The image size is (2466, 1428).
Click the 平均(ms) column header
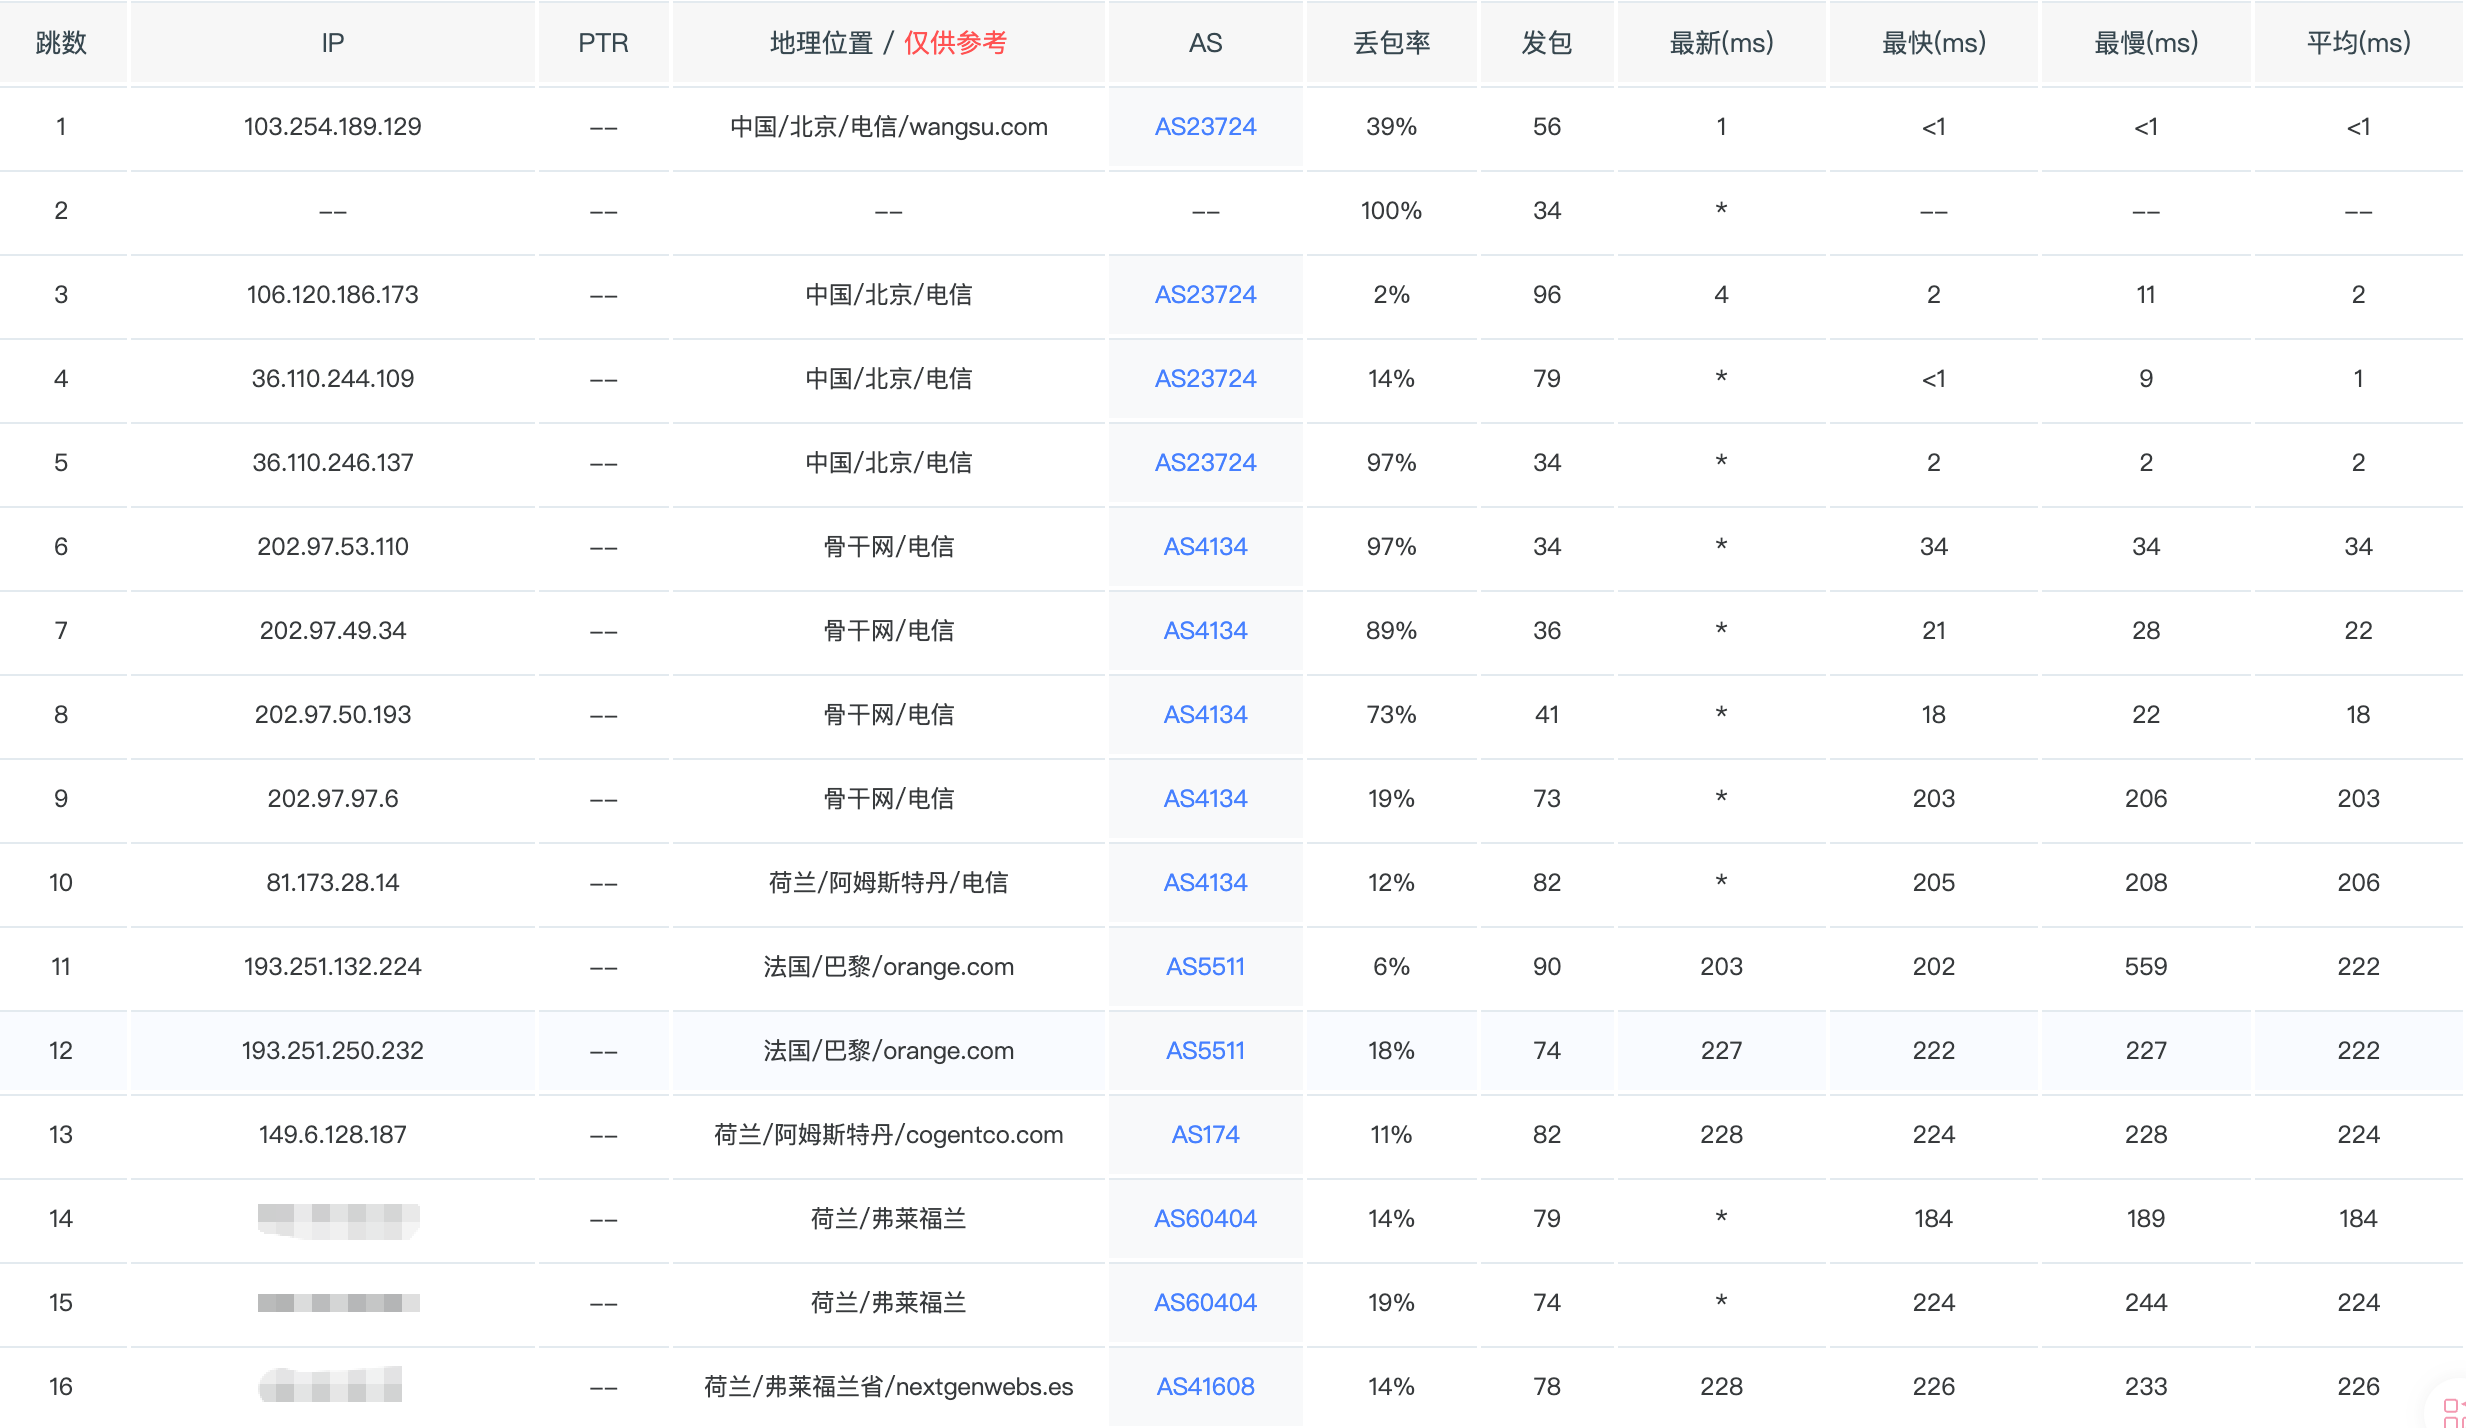[x=2358, y=43]
